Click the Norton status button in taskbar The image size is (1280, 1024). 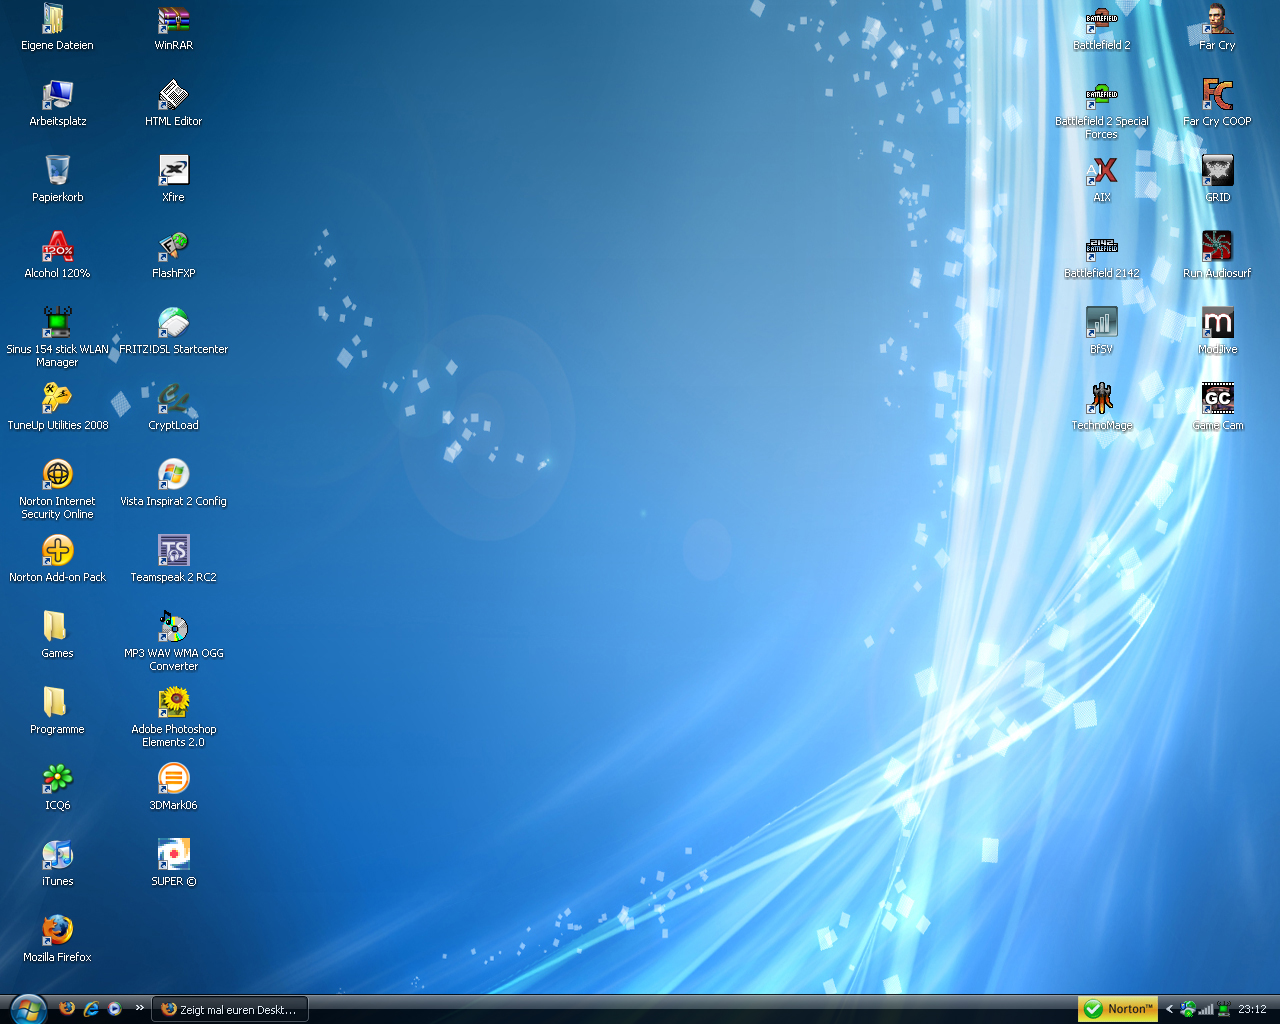pyautogui.click(x=1118, y=1009)
